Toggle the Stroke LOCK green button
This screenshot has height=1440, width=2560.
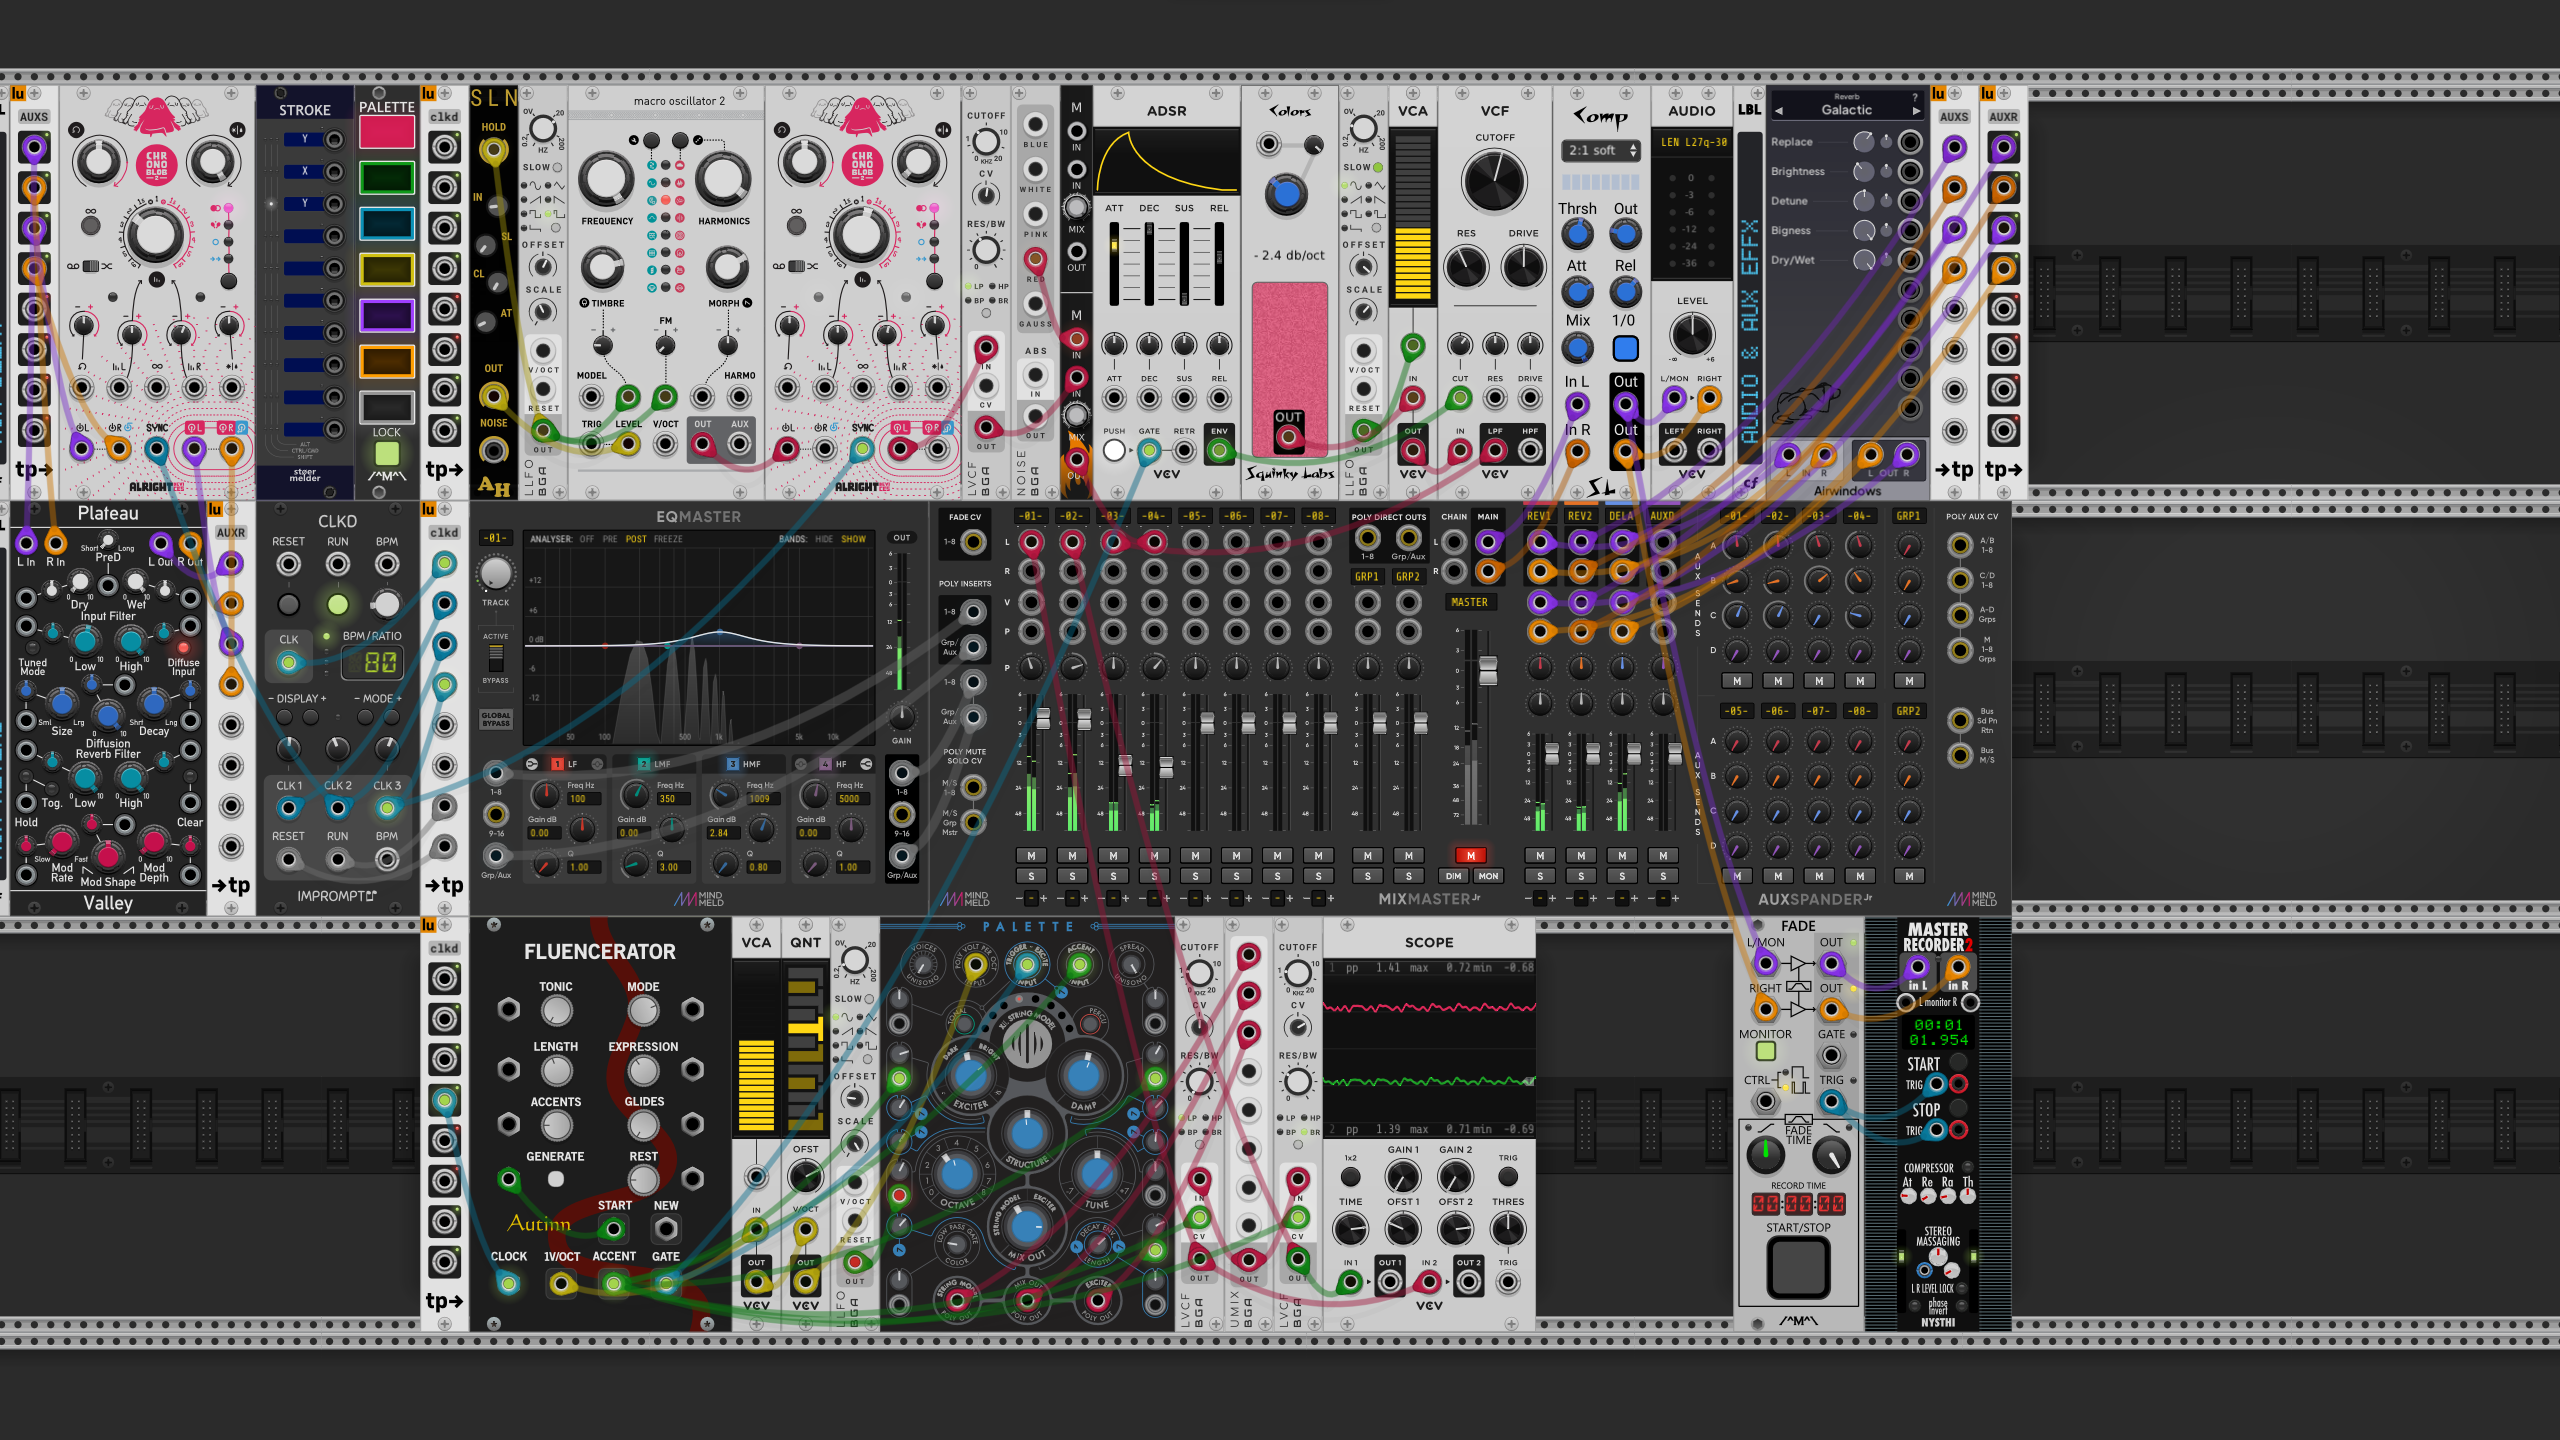coord(386,453)
